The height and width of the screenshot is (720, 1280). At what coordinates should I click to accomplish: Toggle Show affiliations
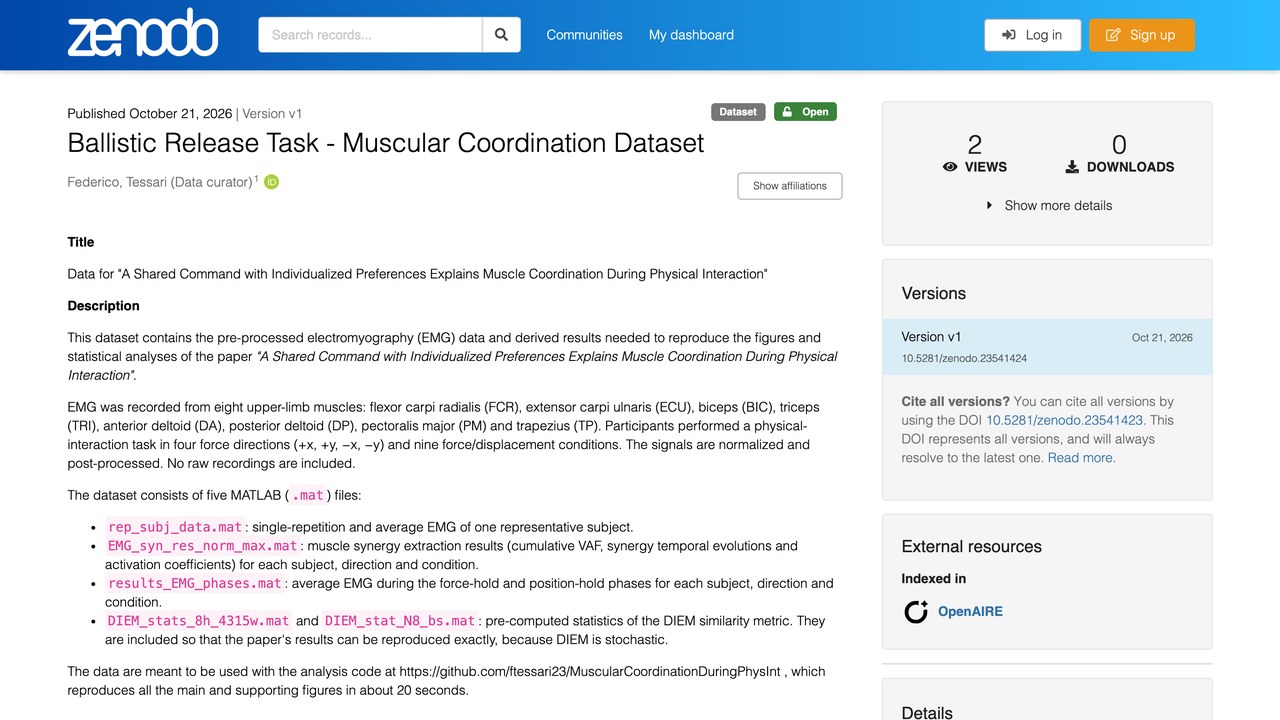tap(790, 186)
